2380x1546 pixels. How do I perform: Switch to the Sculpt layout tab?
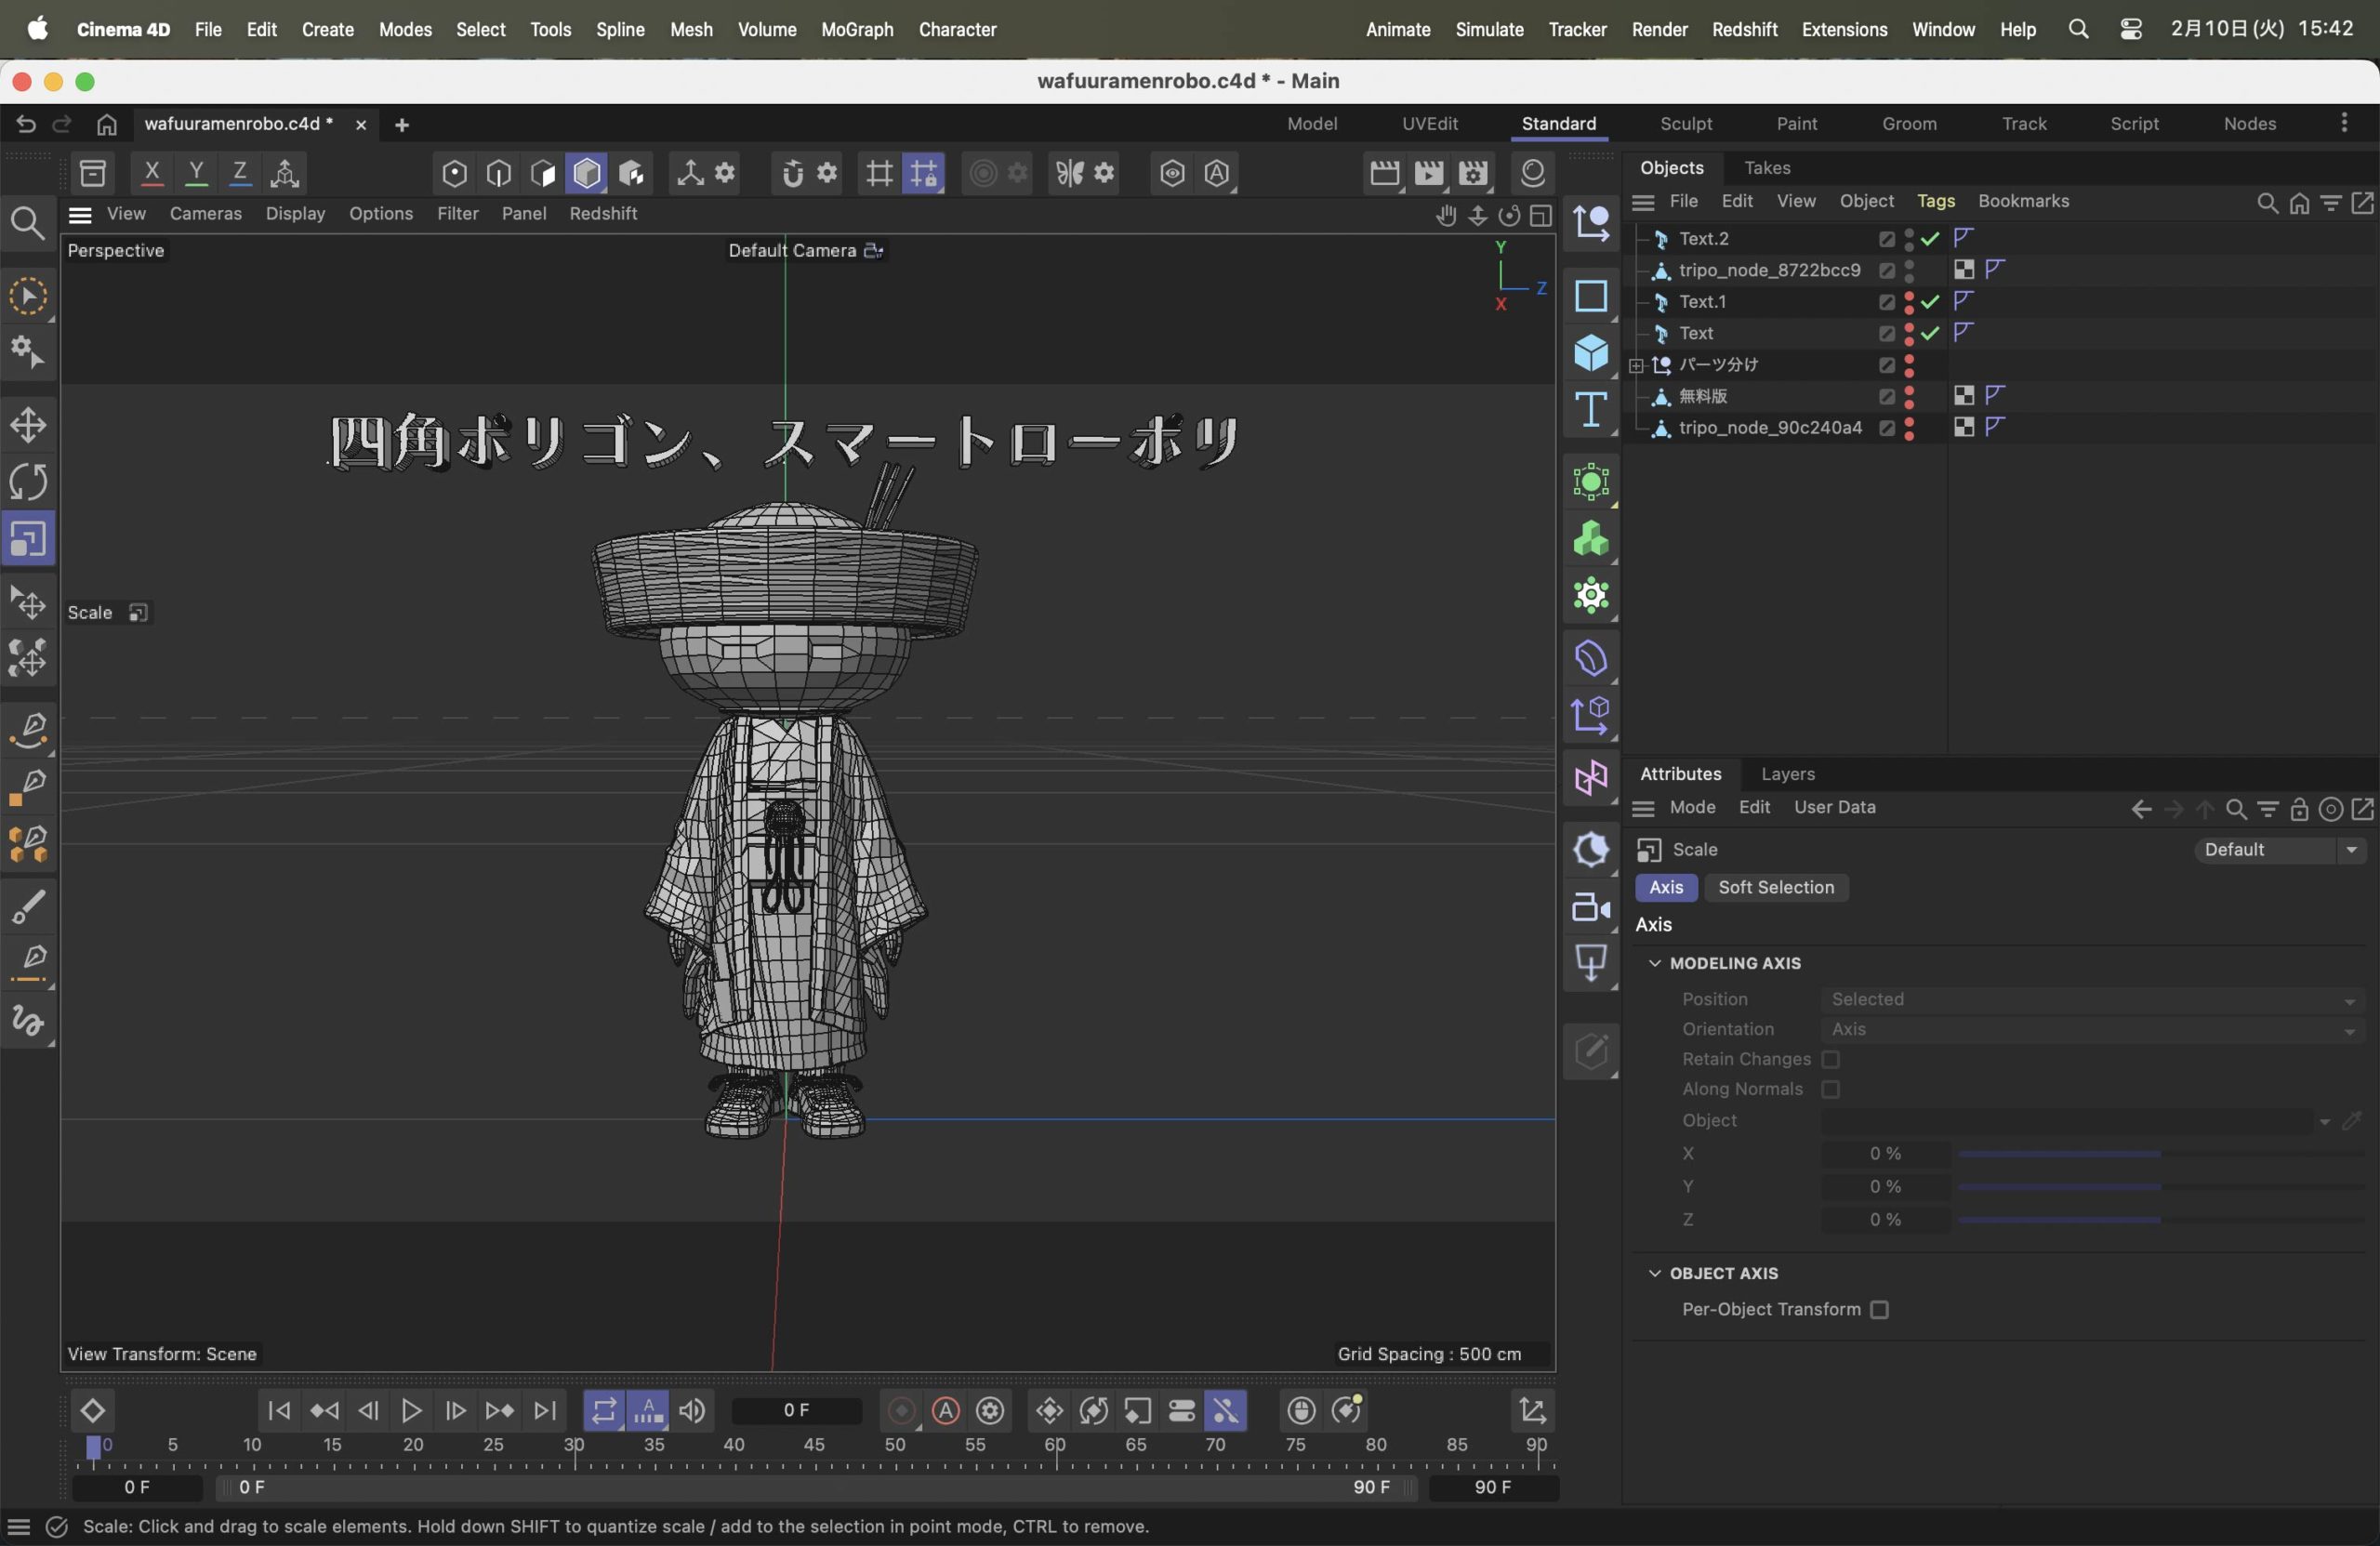[x=1686, y=124]
